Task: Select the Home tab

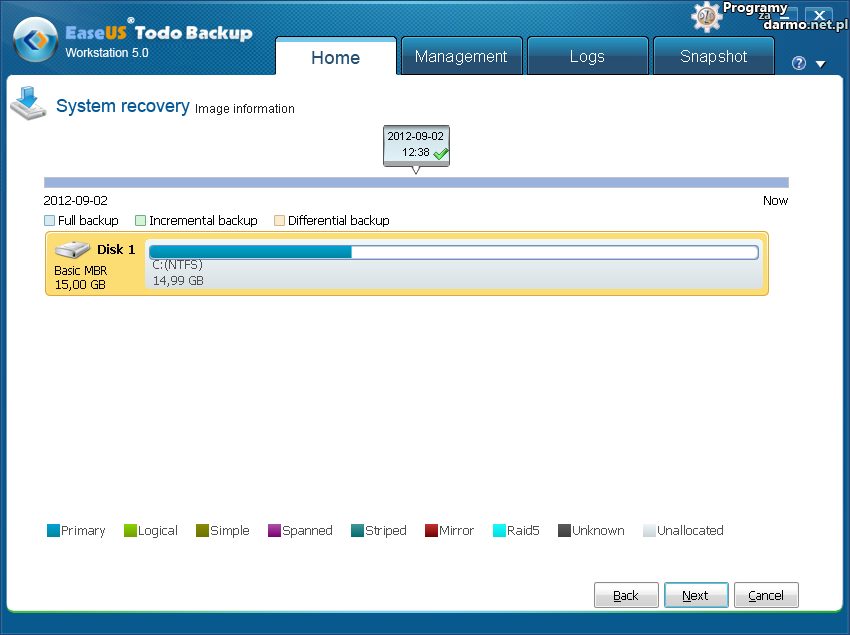Action: [335, 57]
